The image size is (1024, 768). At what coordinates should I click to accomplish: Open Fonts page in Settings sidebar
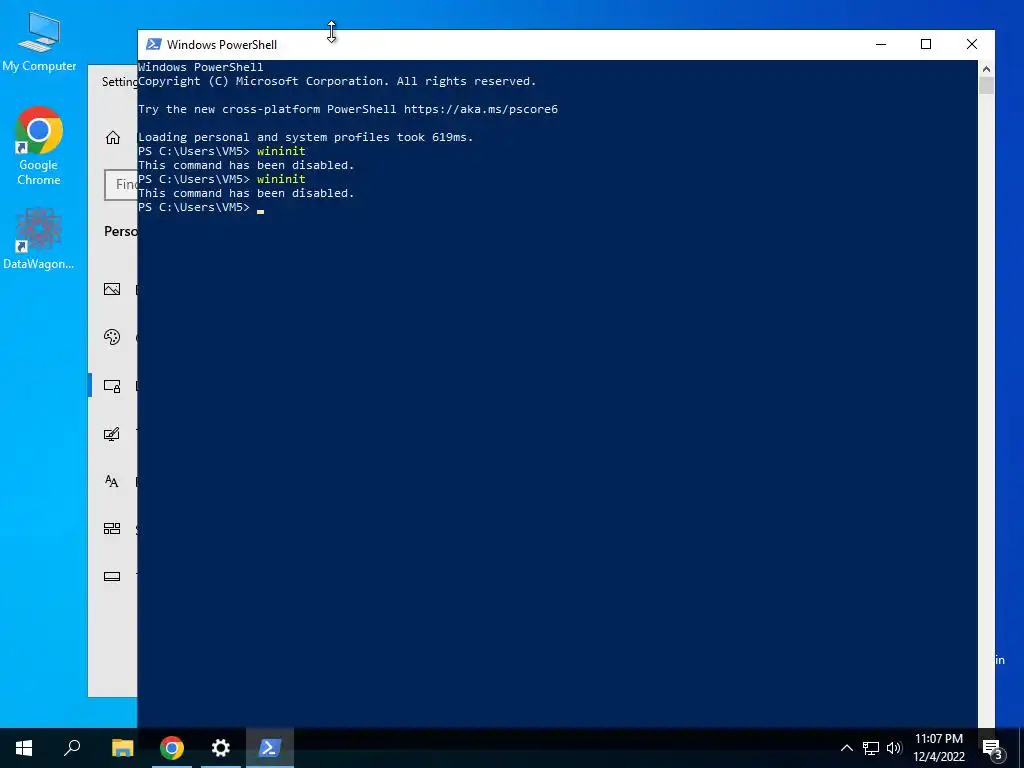click(x=113, y=481)
